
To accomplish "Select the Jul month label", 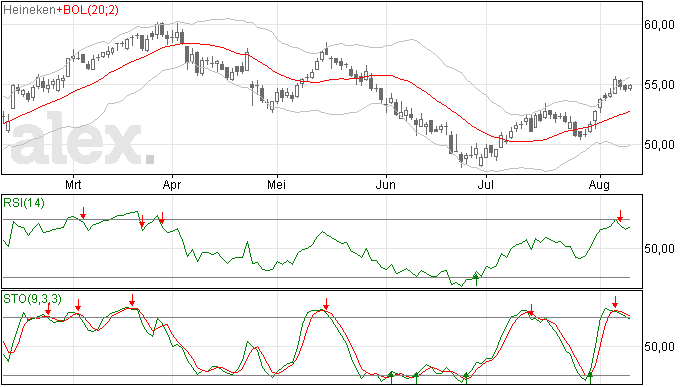I will [x=485, y=184].
